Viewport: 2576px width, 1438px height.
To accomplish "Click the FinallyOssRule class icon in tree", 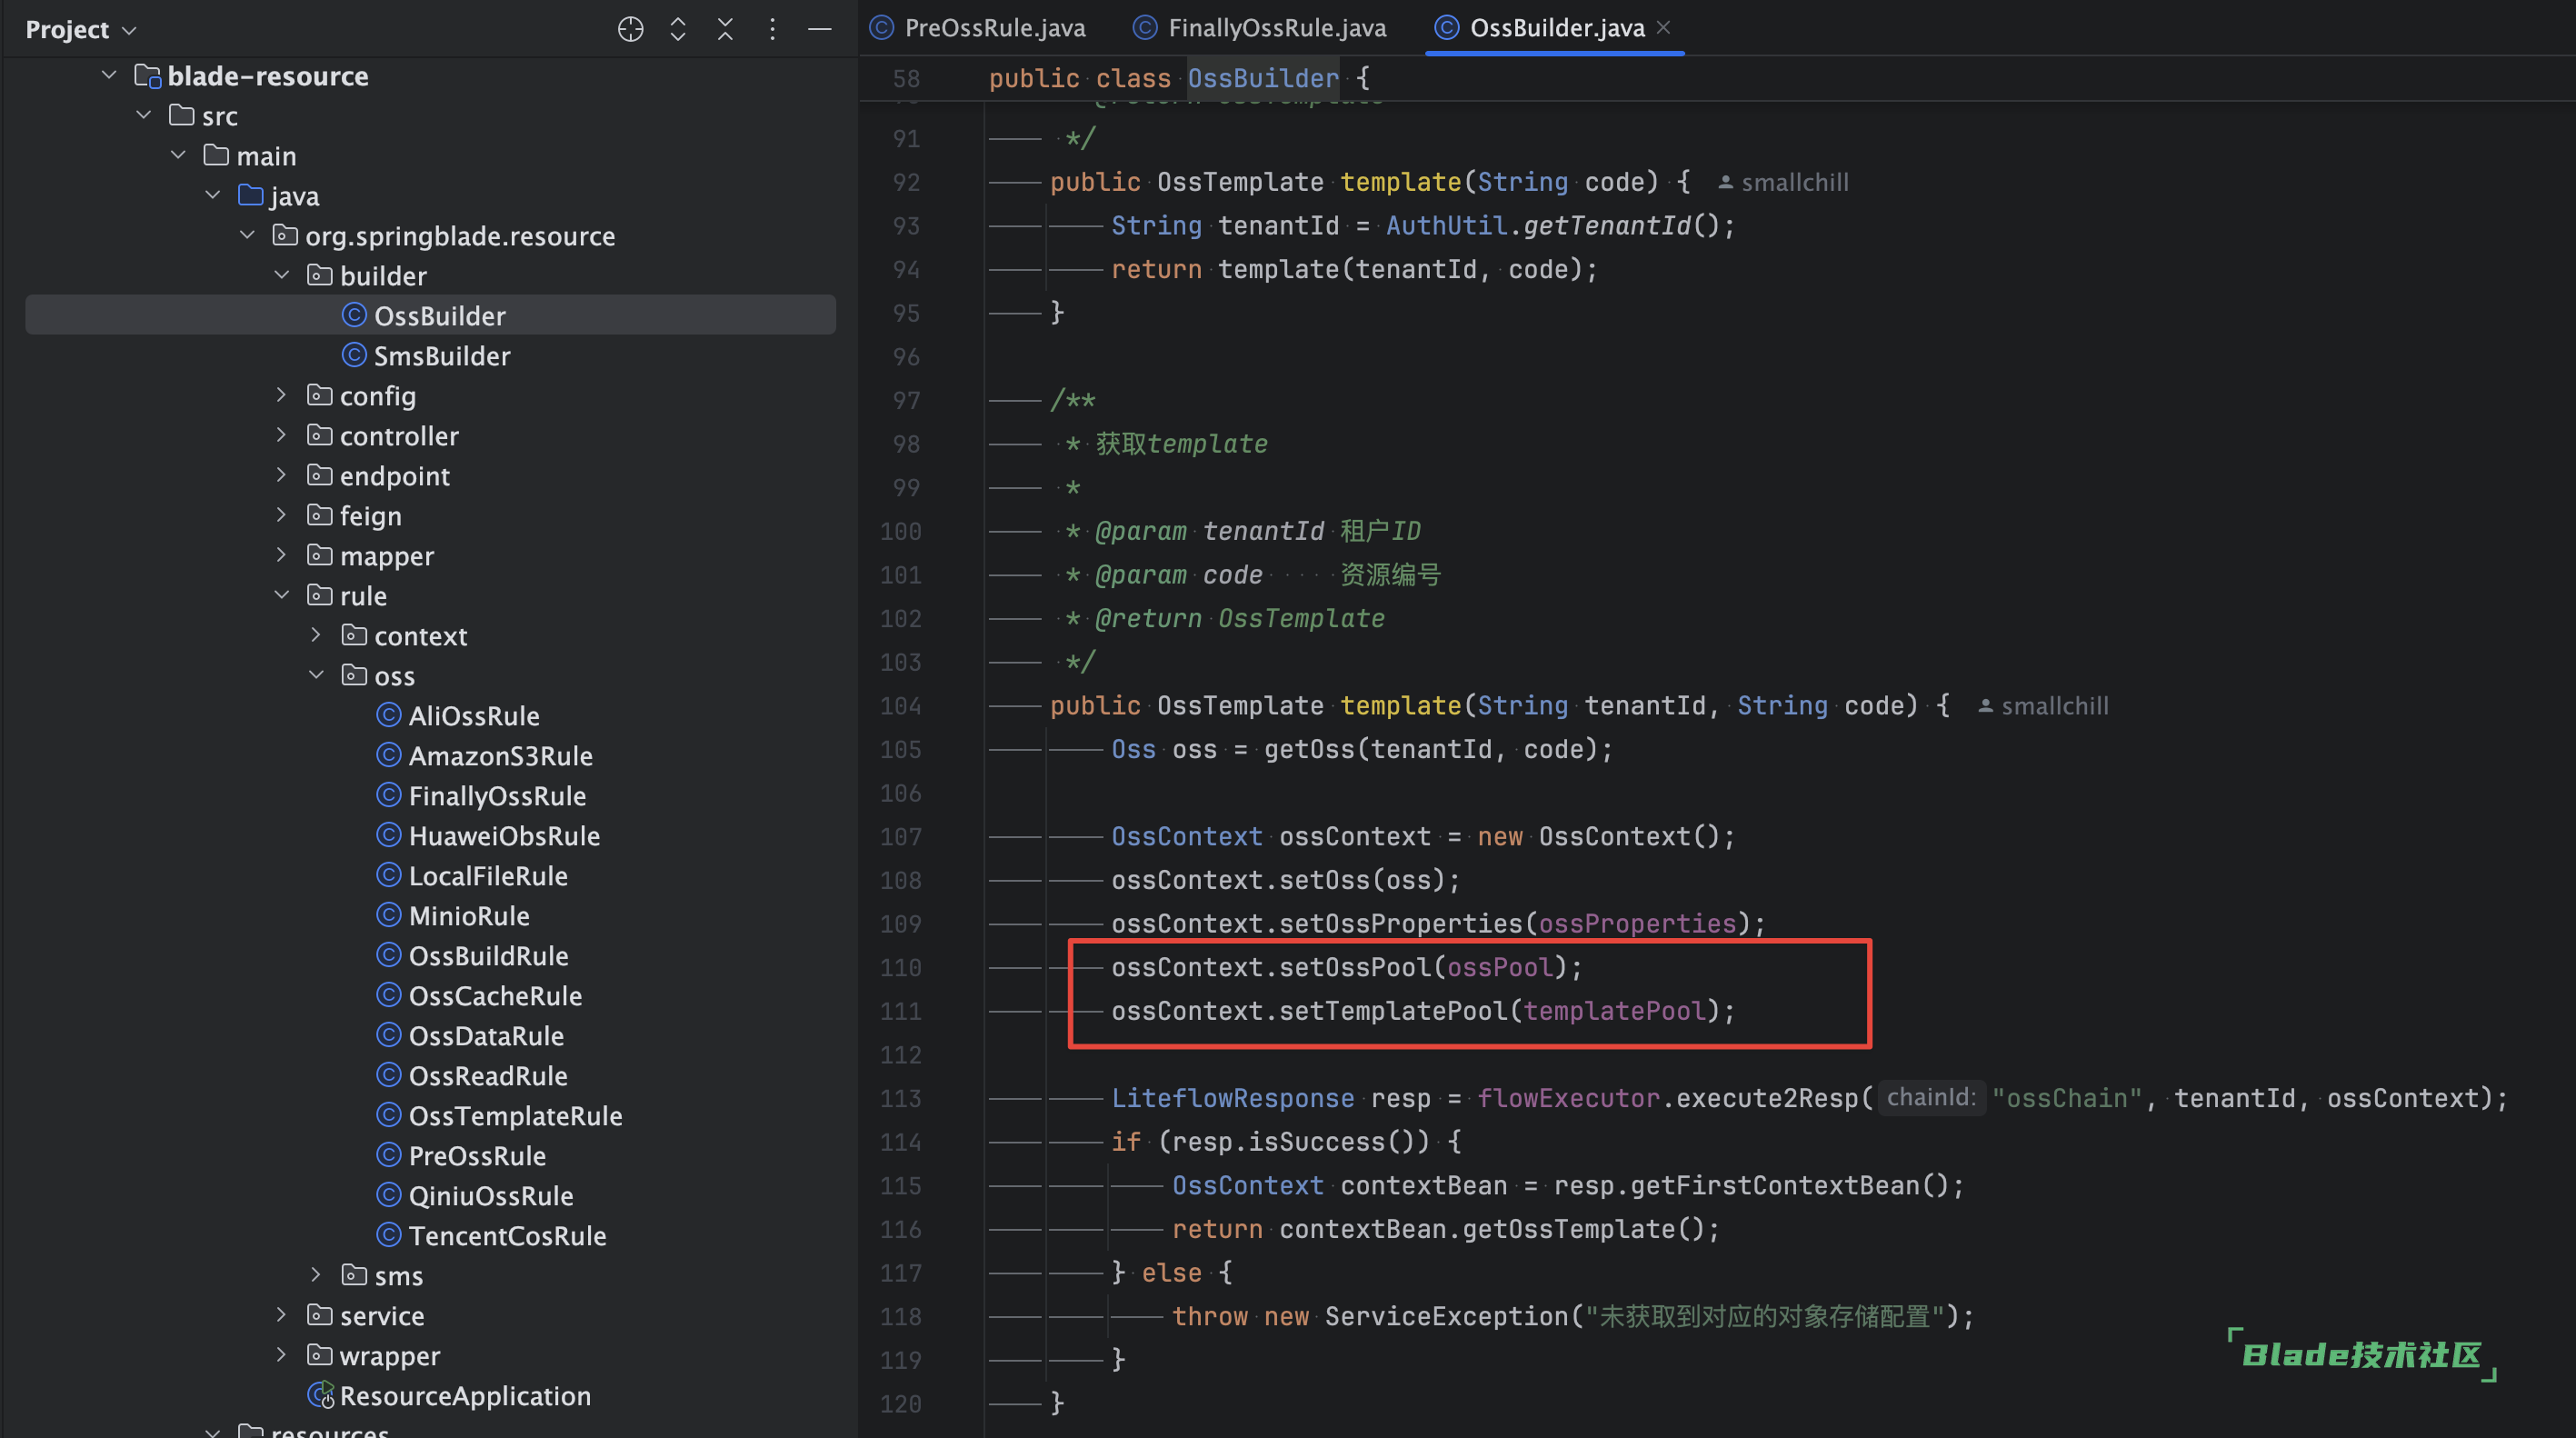I will [388, 795].
